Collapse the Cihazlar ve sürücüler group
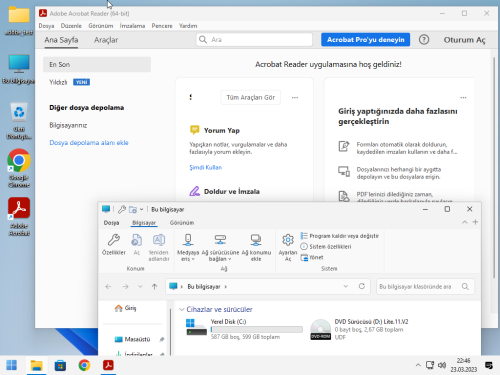500x375 pixels. click(182, 309)
